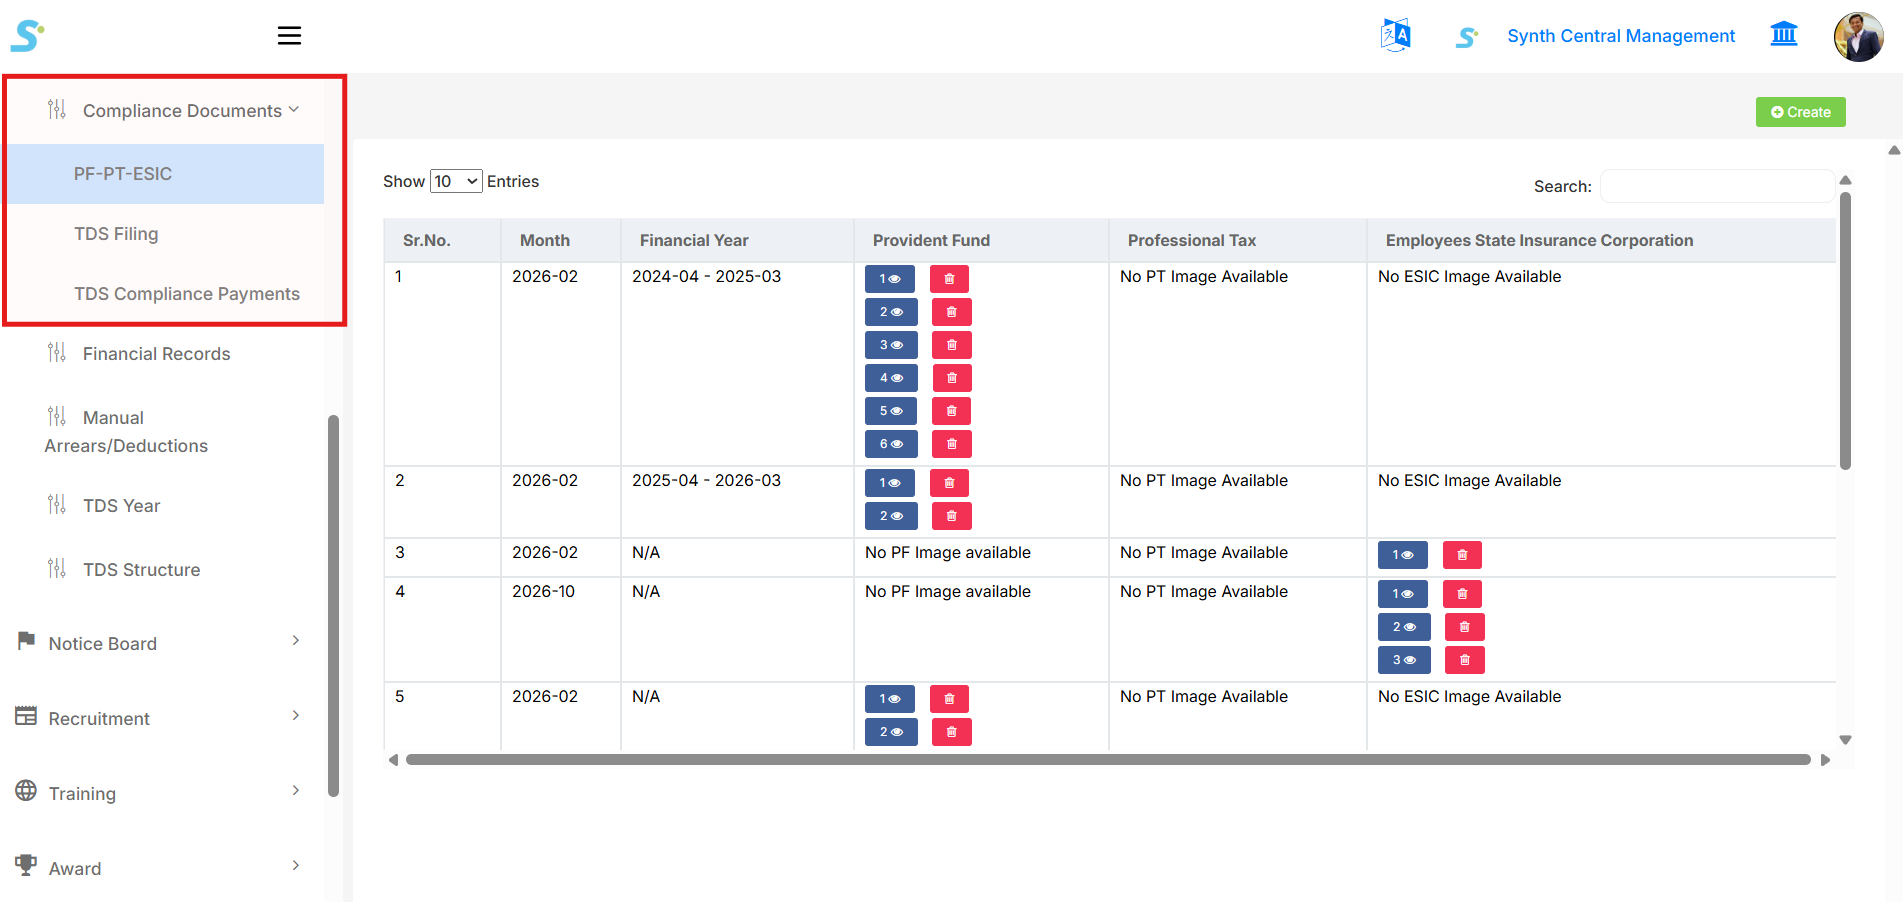
Task: View the first Provident Fund document for row 1
Action: [x=890, y=278]
